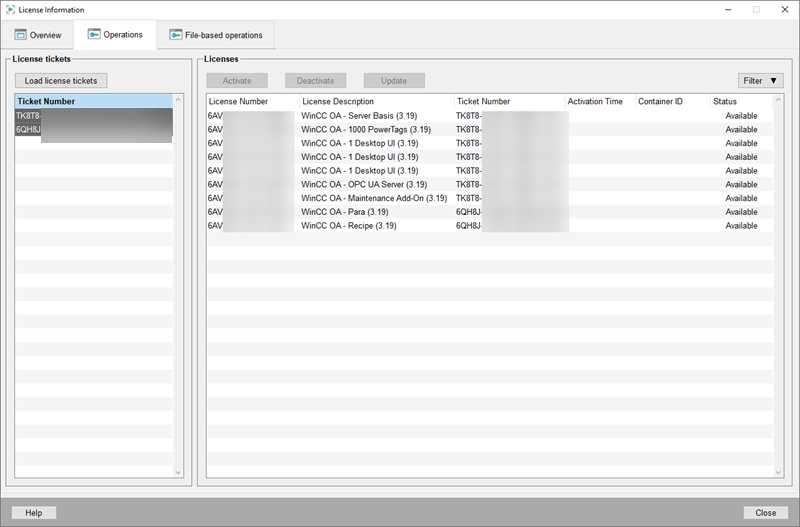The height and width of the screenshot is (527, 800).
Task: Click scroll down arrow in License tickets list
Action: coord(178,472)
